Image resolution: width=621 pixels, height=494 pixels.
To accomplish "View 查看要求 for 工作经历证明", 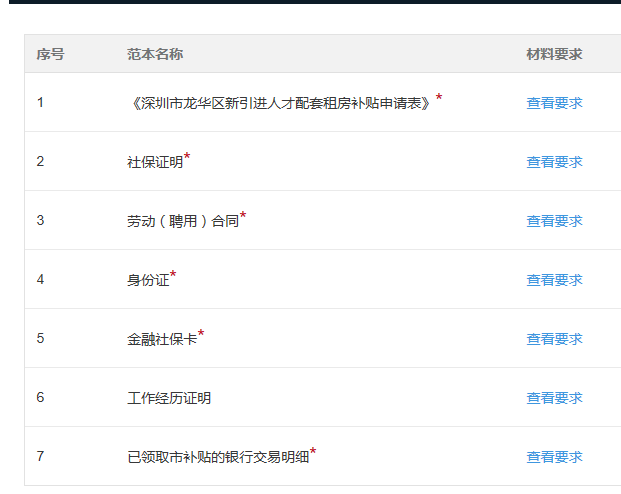I will click(x=554, y=398).
